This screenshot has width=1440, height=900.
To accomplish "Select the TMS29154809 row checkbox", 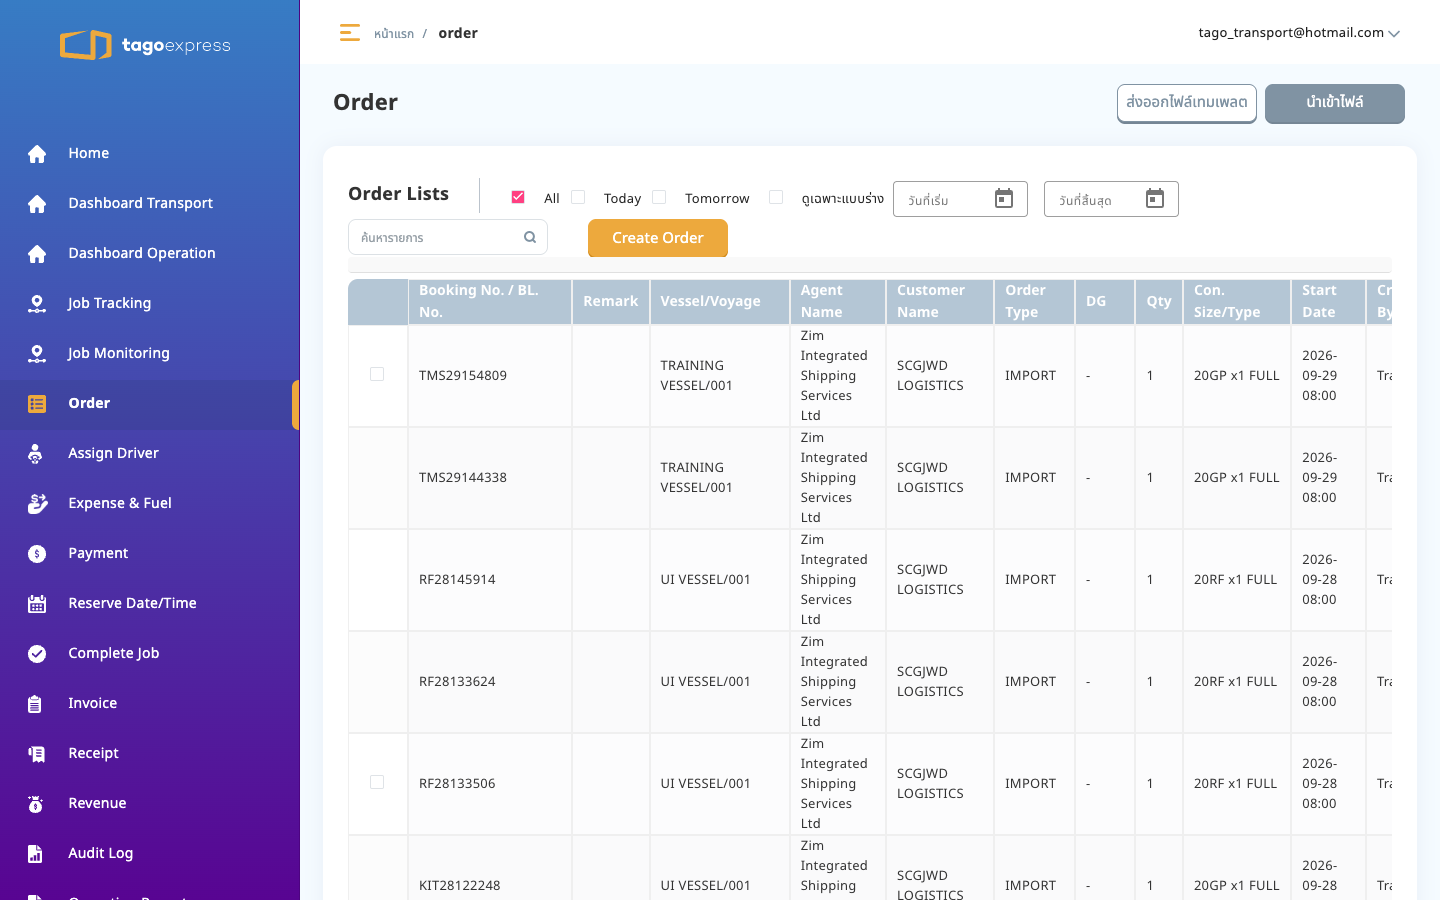I will click(x=377, y=374).
